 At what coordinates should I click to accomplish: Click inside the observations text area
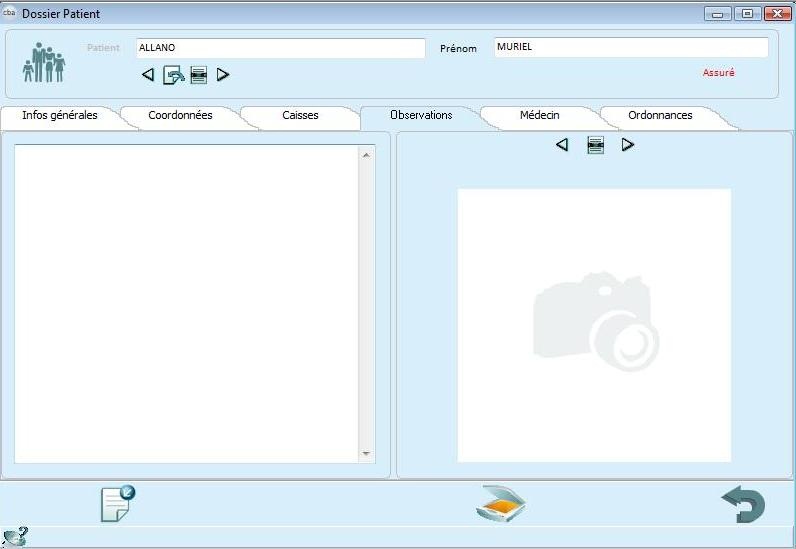click(x=186, y=304)
